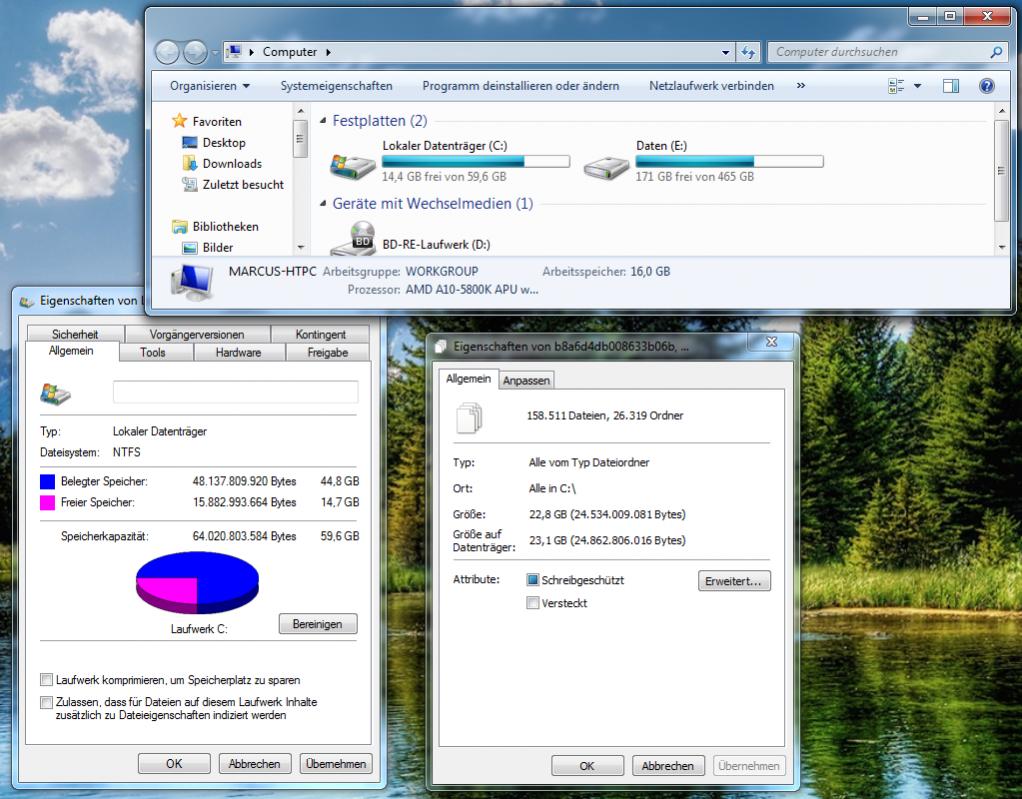Click Systemeigenschaften in the toolbar
The image size is (1022, 799).
[x=336, y=86]
